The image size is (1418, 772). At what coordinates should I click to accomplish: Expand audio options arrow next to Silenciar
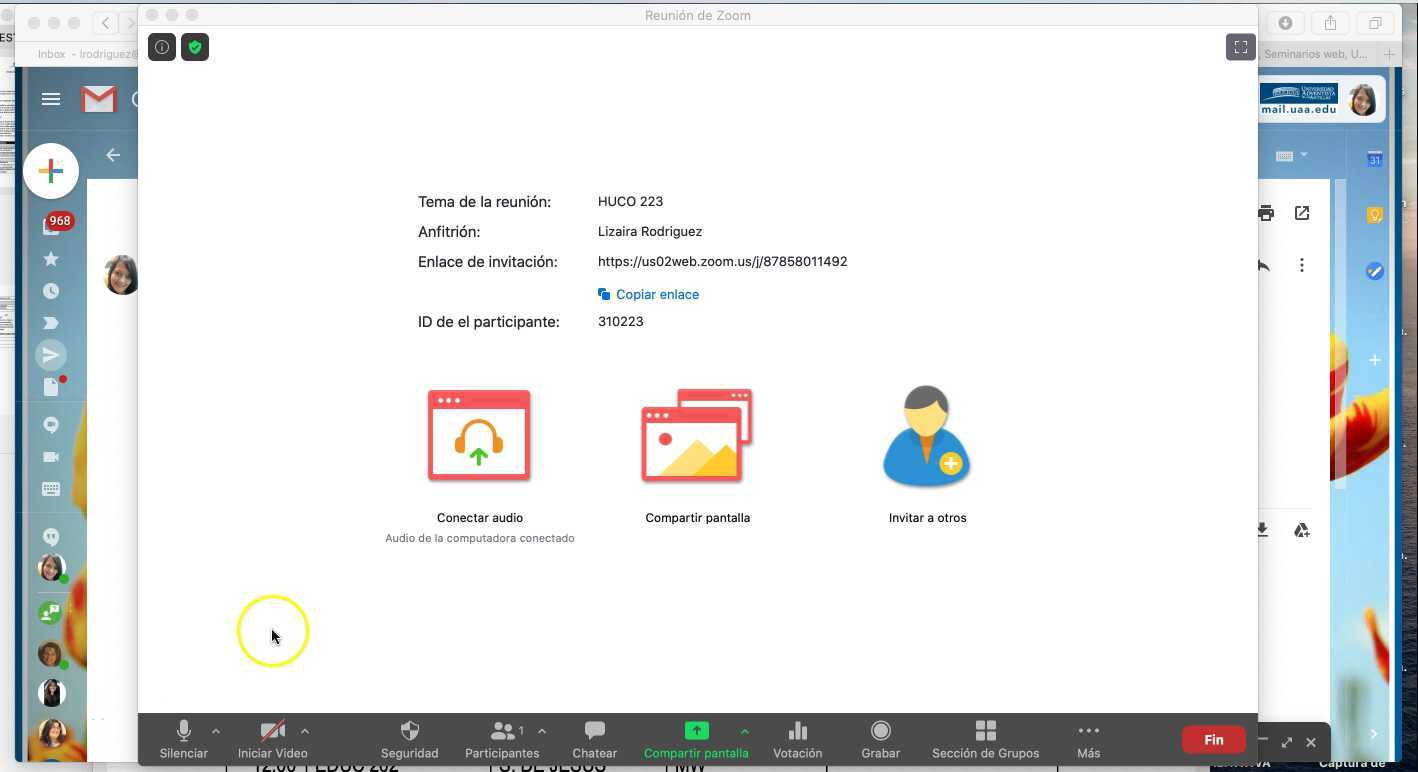(216, 731)
